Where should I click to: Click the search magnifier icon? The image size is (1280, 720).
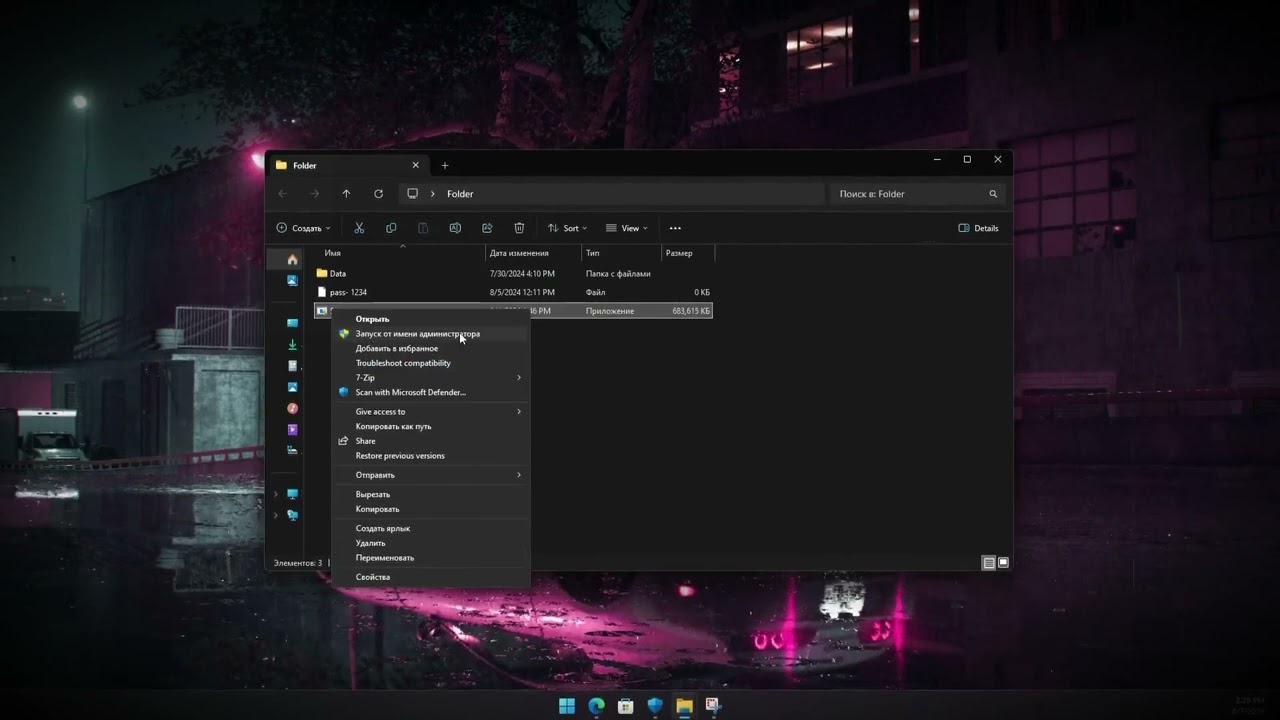pos(993,194)
